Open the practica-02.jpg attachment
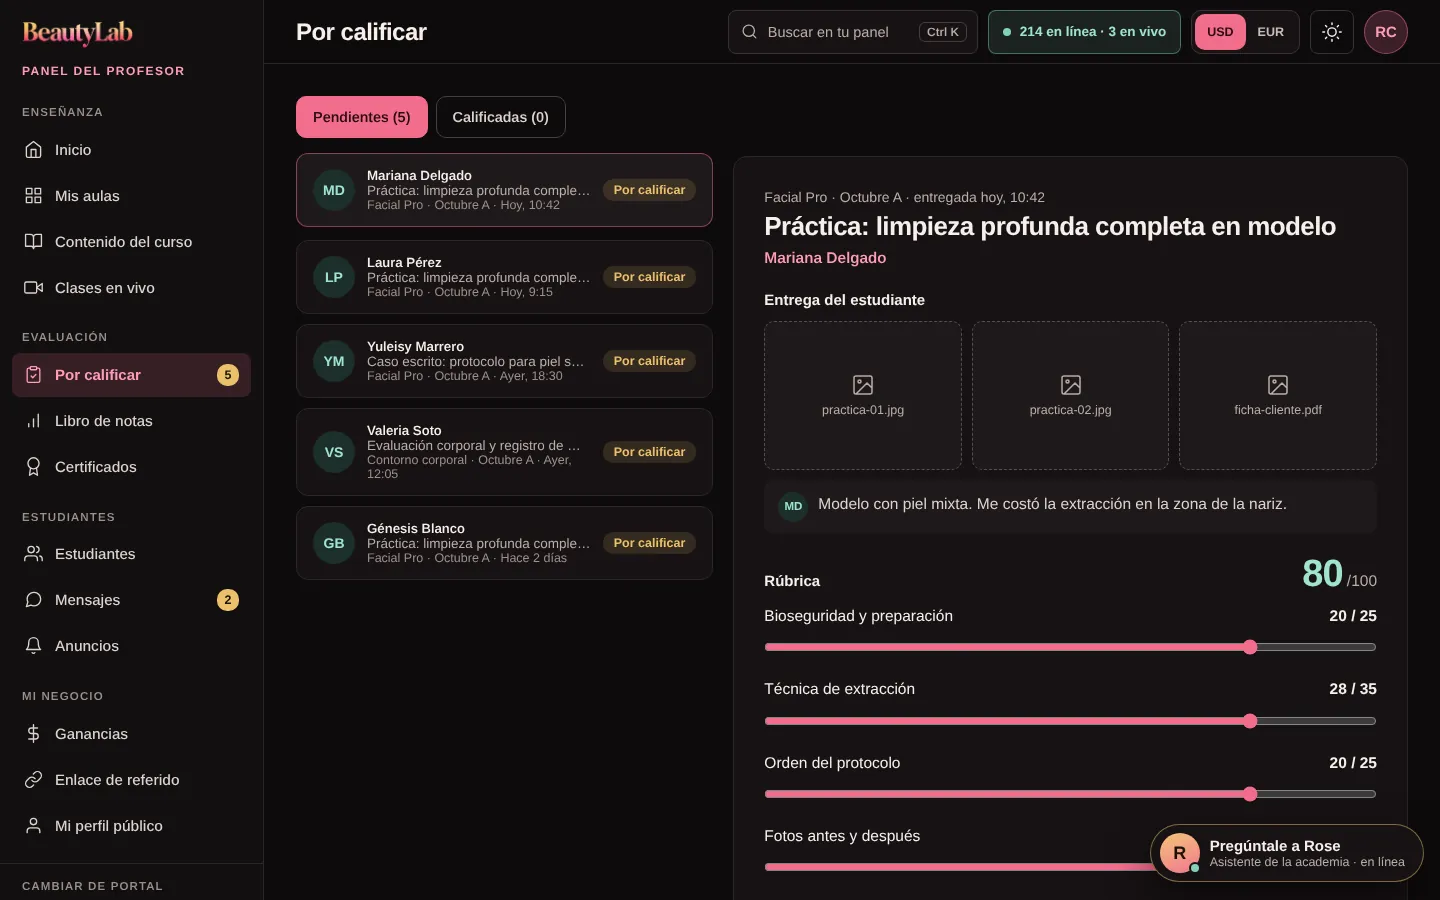This screenshot has width=1440, height=900. point(1070,395)
